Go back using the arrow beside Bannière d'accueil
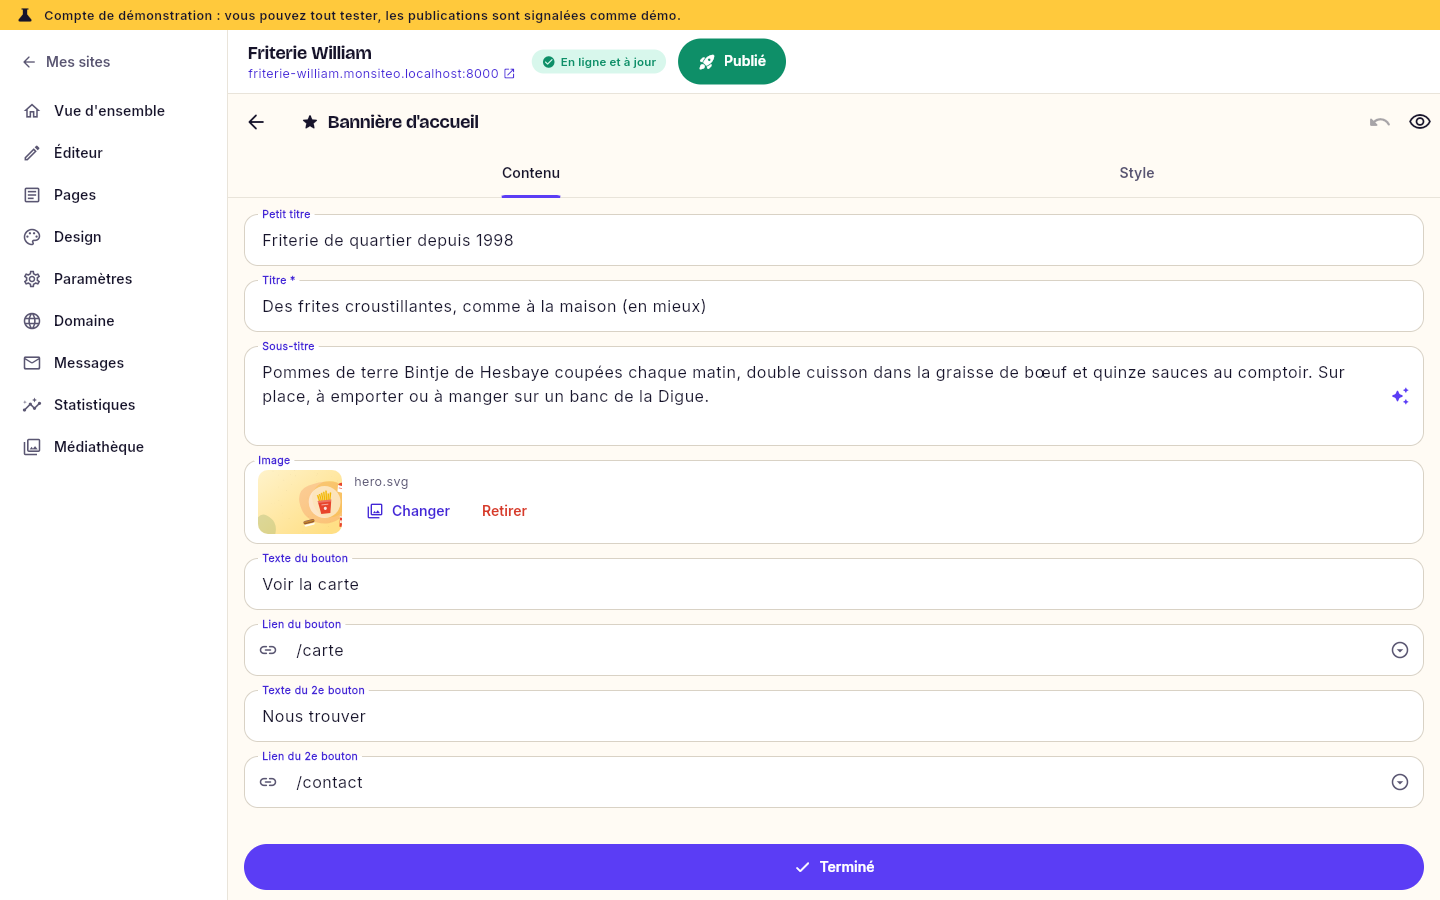Screen dimensions: 1440x900 tap(256, 122)
